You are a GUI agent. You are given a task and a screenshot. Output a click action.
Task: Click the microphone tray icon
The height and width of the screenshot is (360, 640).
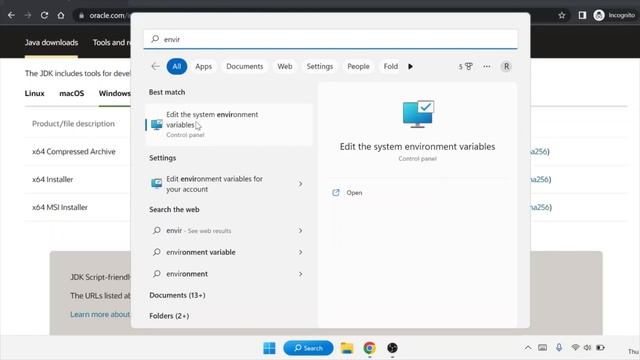(x=559, y=348)
